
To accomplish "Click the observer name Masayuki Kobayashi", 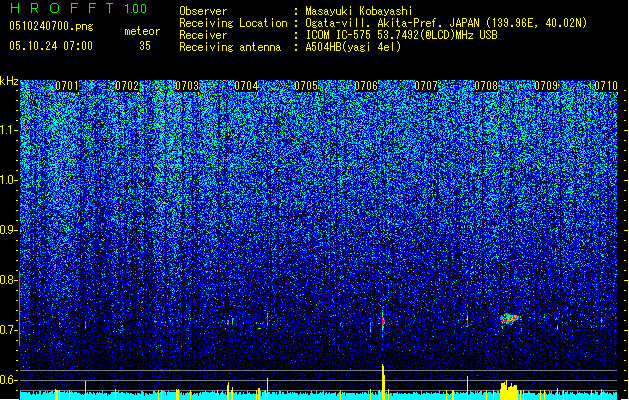I will 359,11.
